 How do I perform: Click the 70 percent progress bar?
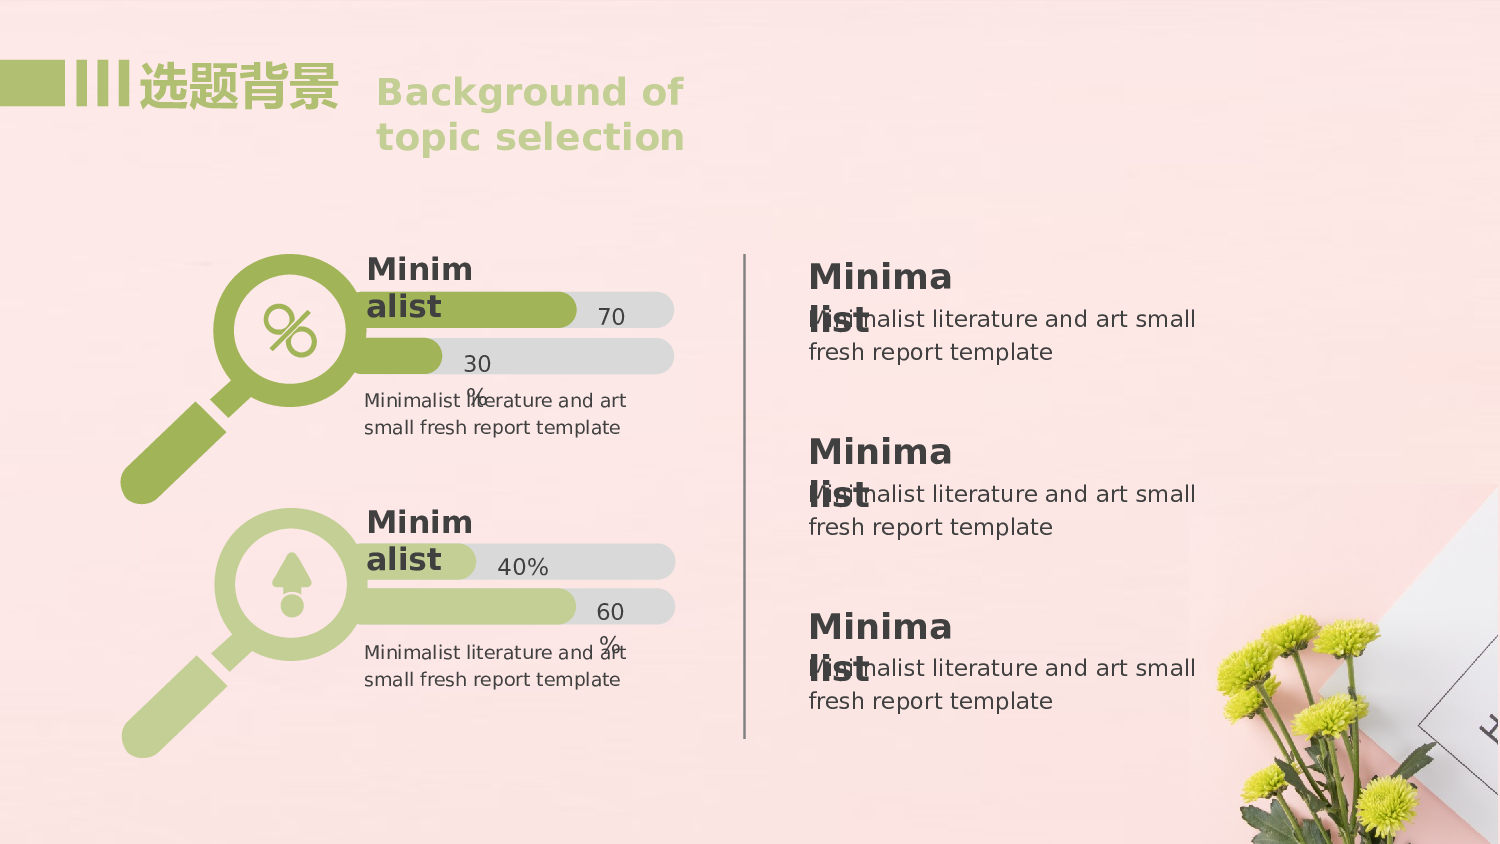[513, 310]
